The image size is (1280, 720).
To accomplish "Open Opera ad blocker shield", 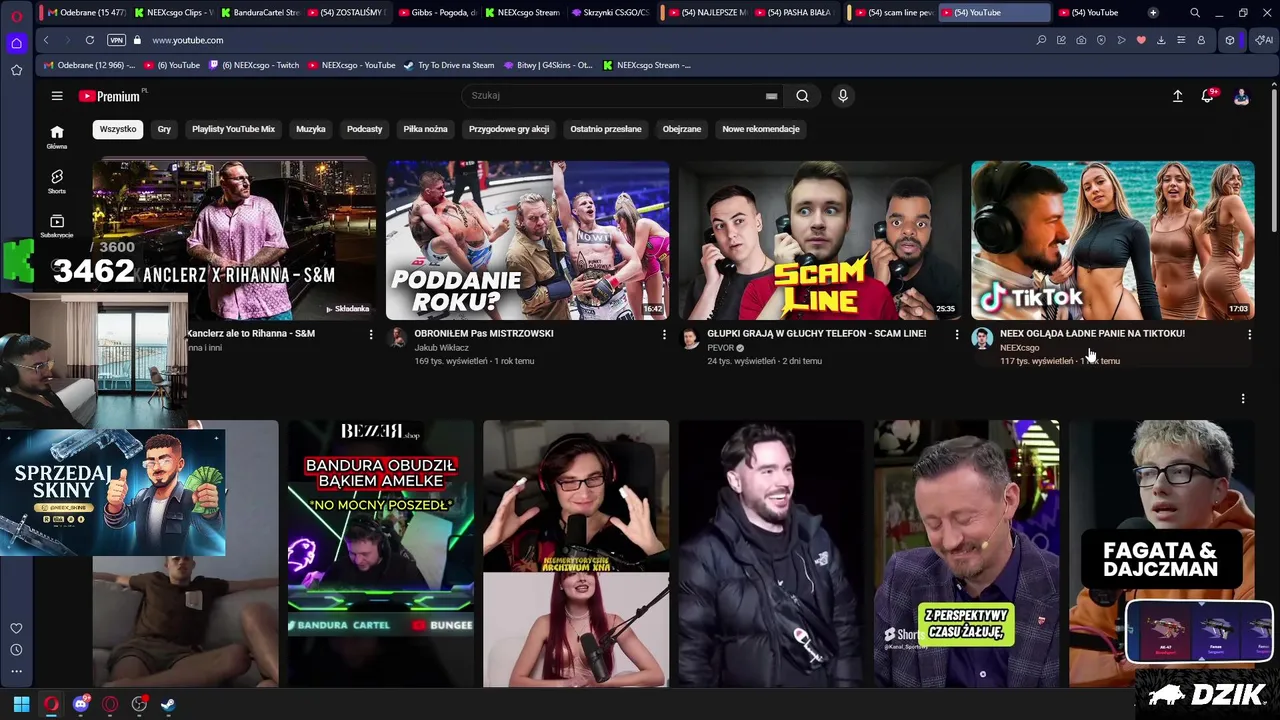I will pos(1101,40).
